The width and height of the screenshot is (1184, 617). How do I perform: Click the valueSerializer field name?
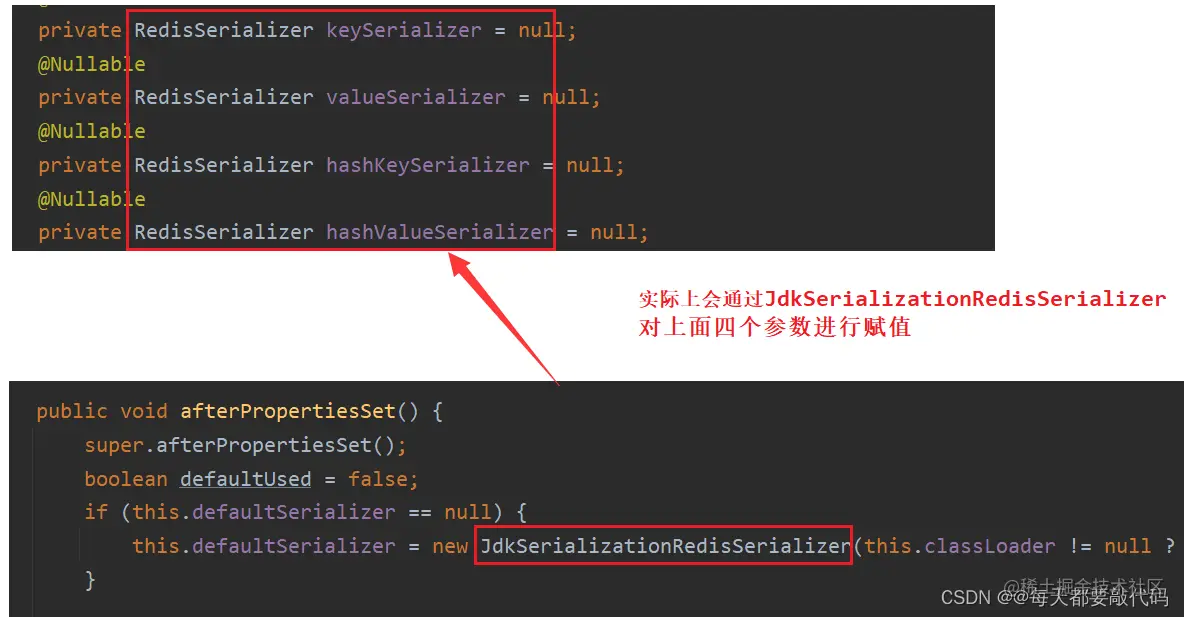(415, 97)
